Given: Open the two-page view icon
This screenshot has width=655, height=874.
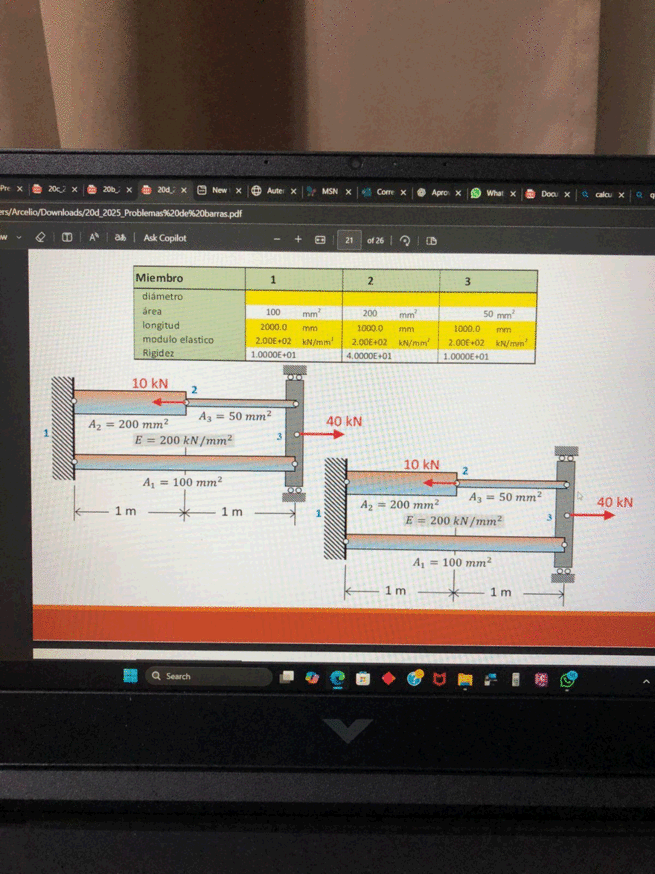Looking at the screenshot, I should (431, 241).
